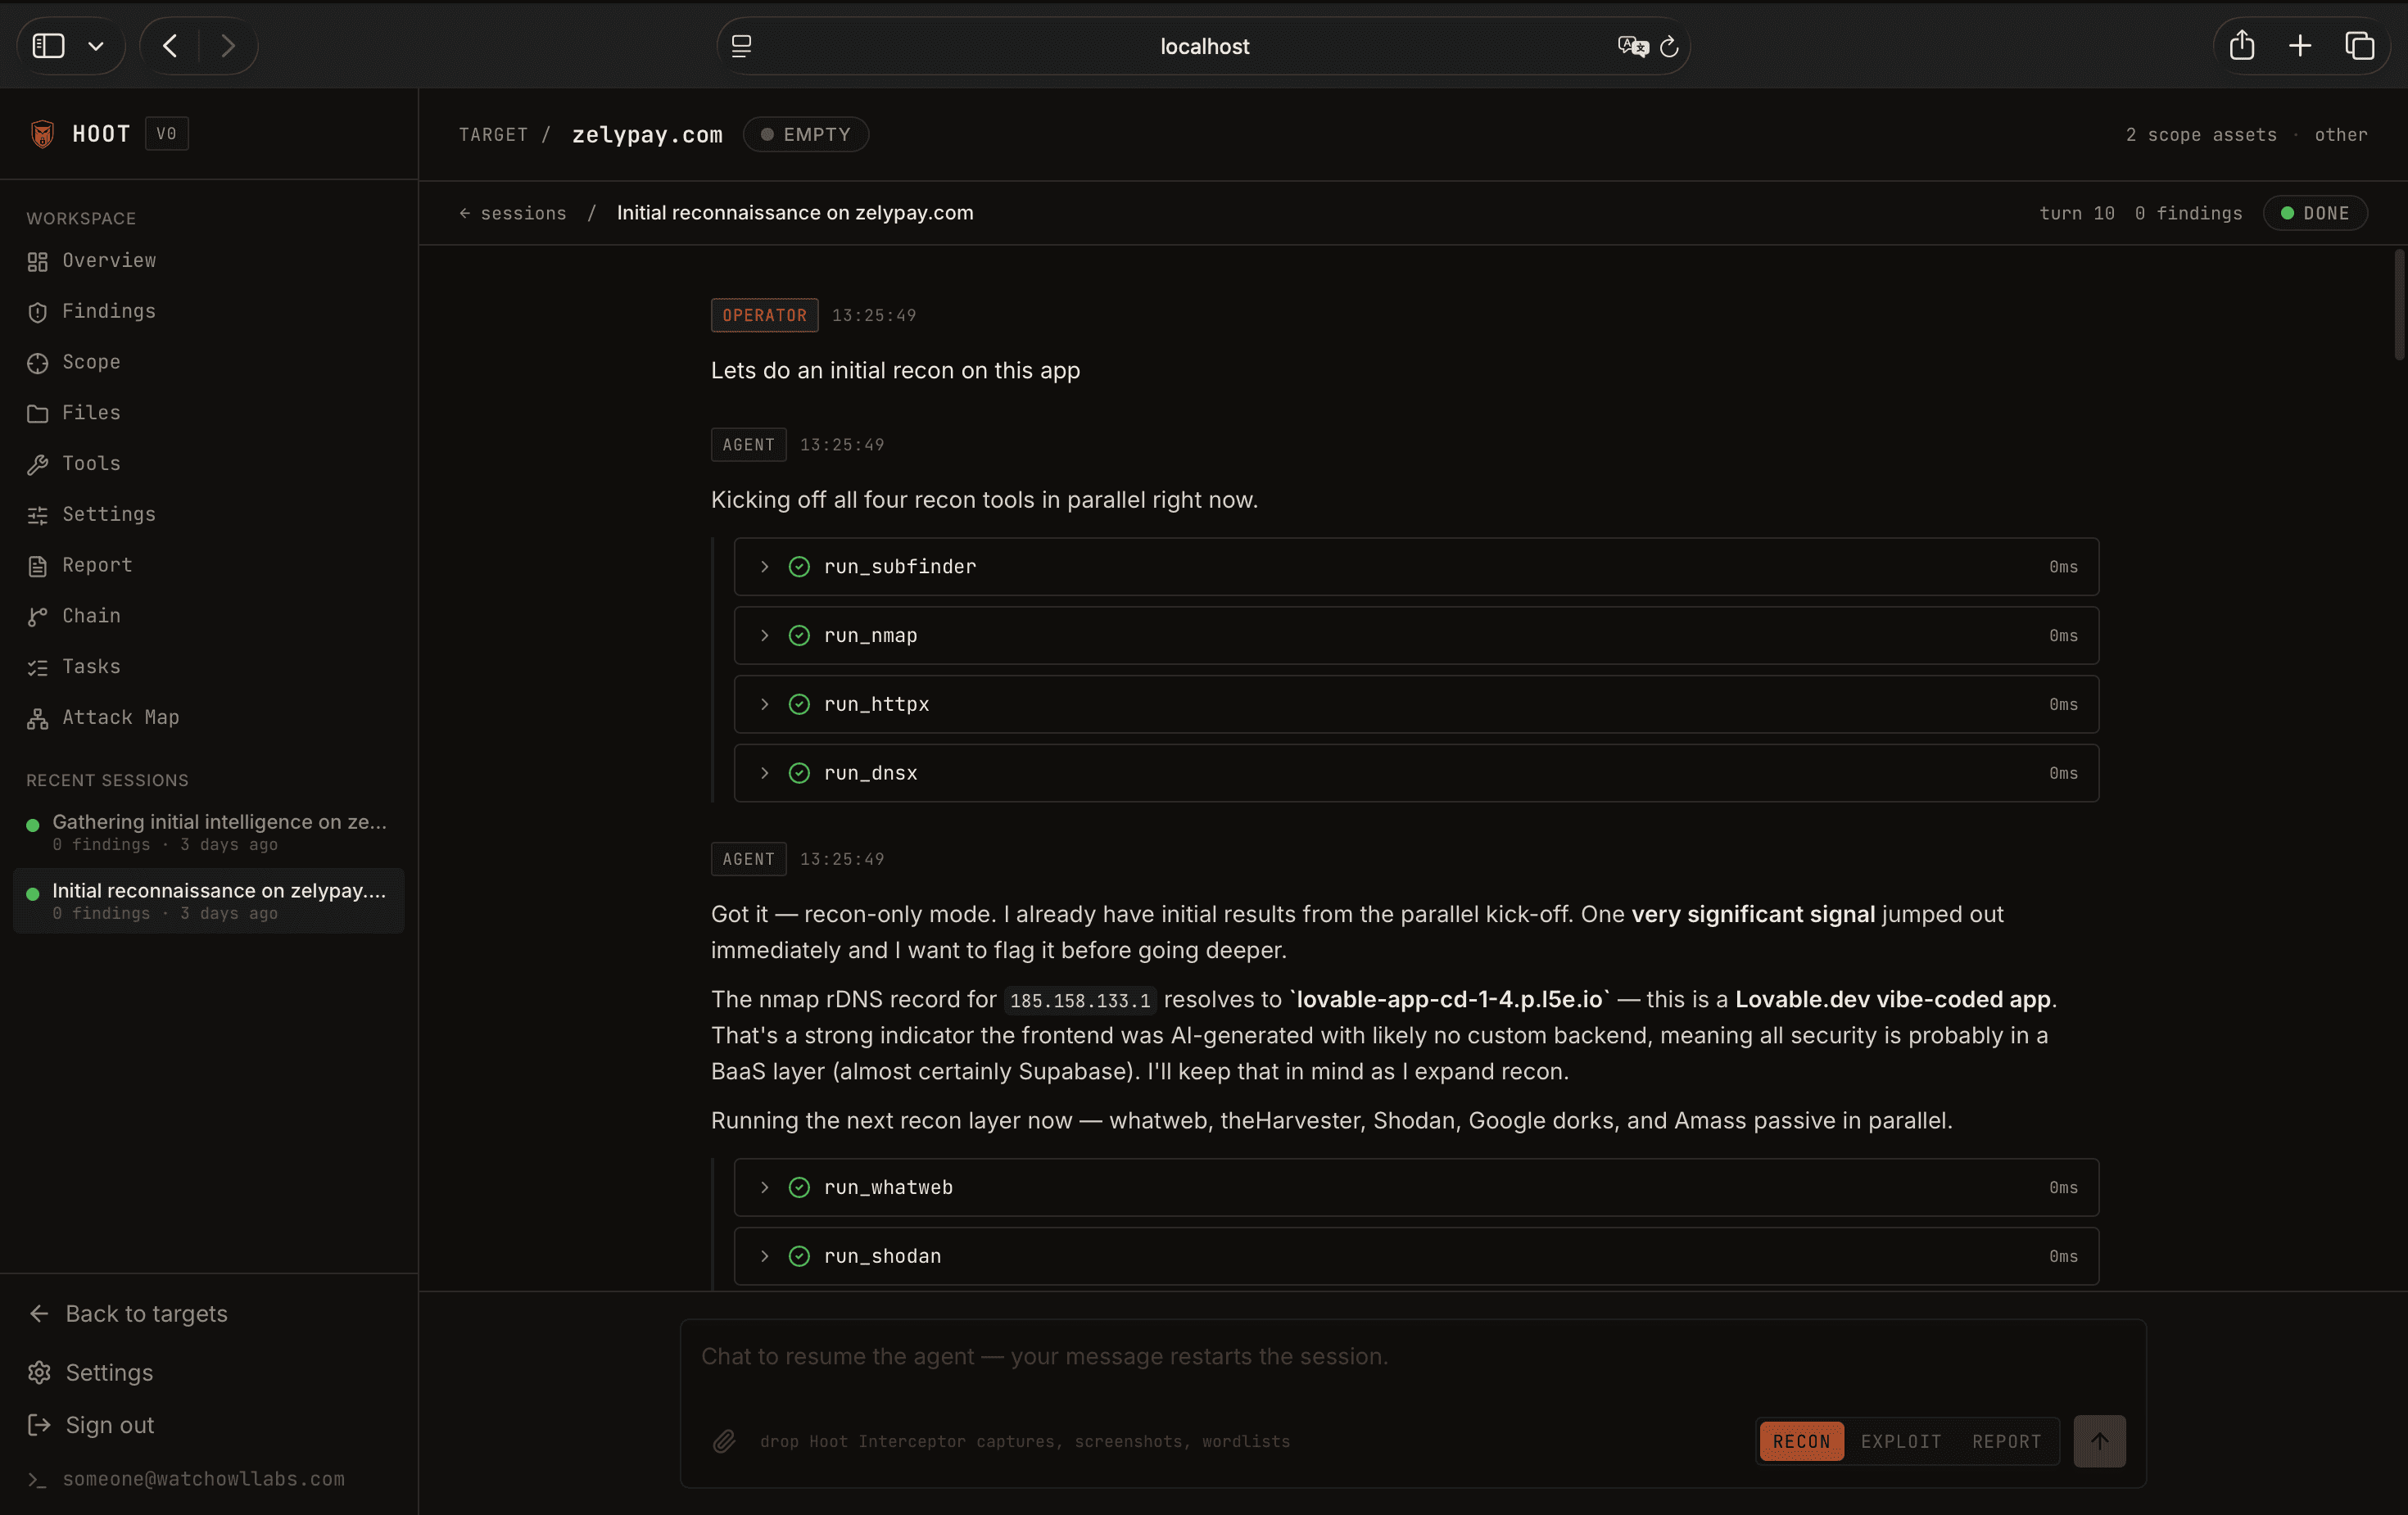Click the DONE status badge
The image size is (2408, 1515).
point(2315,213)
